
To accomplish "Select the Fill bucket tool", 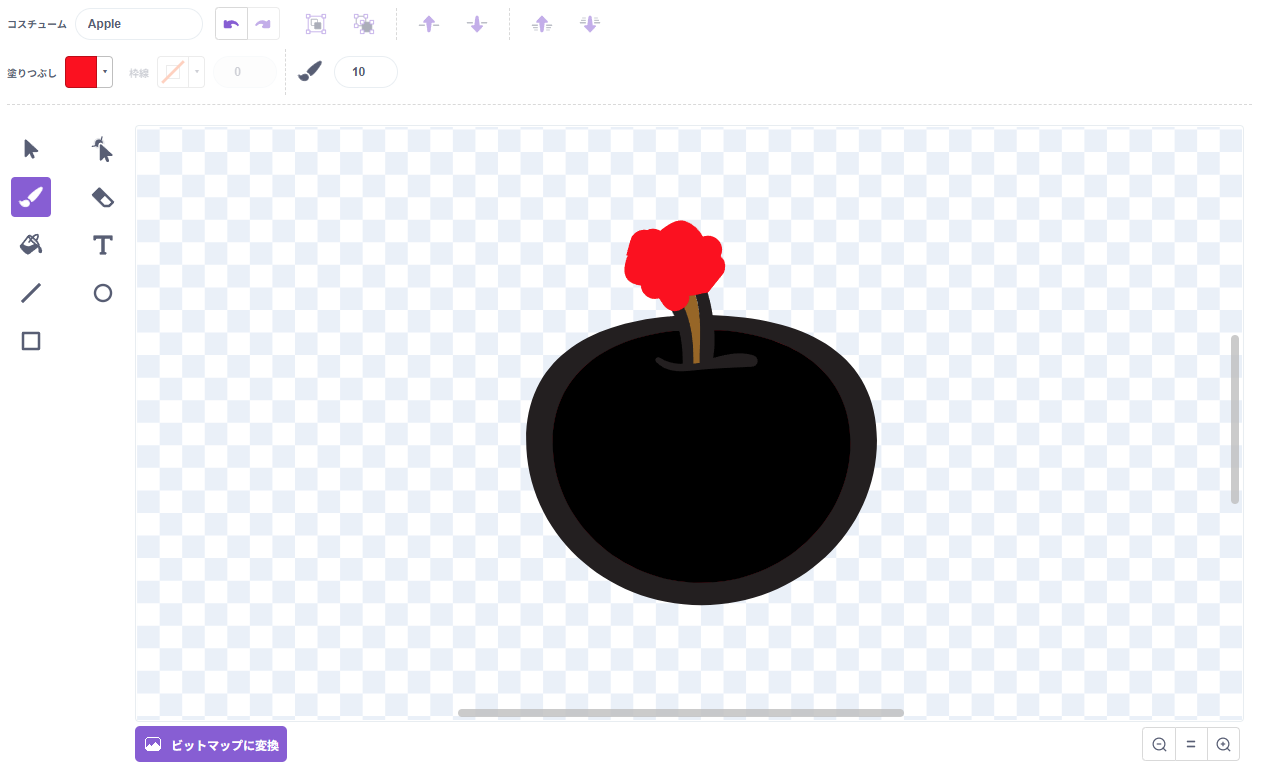I will [x=31, y=245].
